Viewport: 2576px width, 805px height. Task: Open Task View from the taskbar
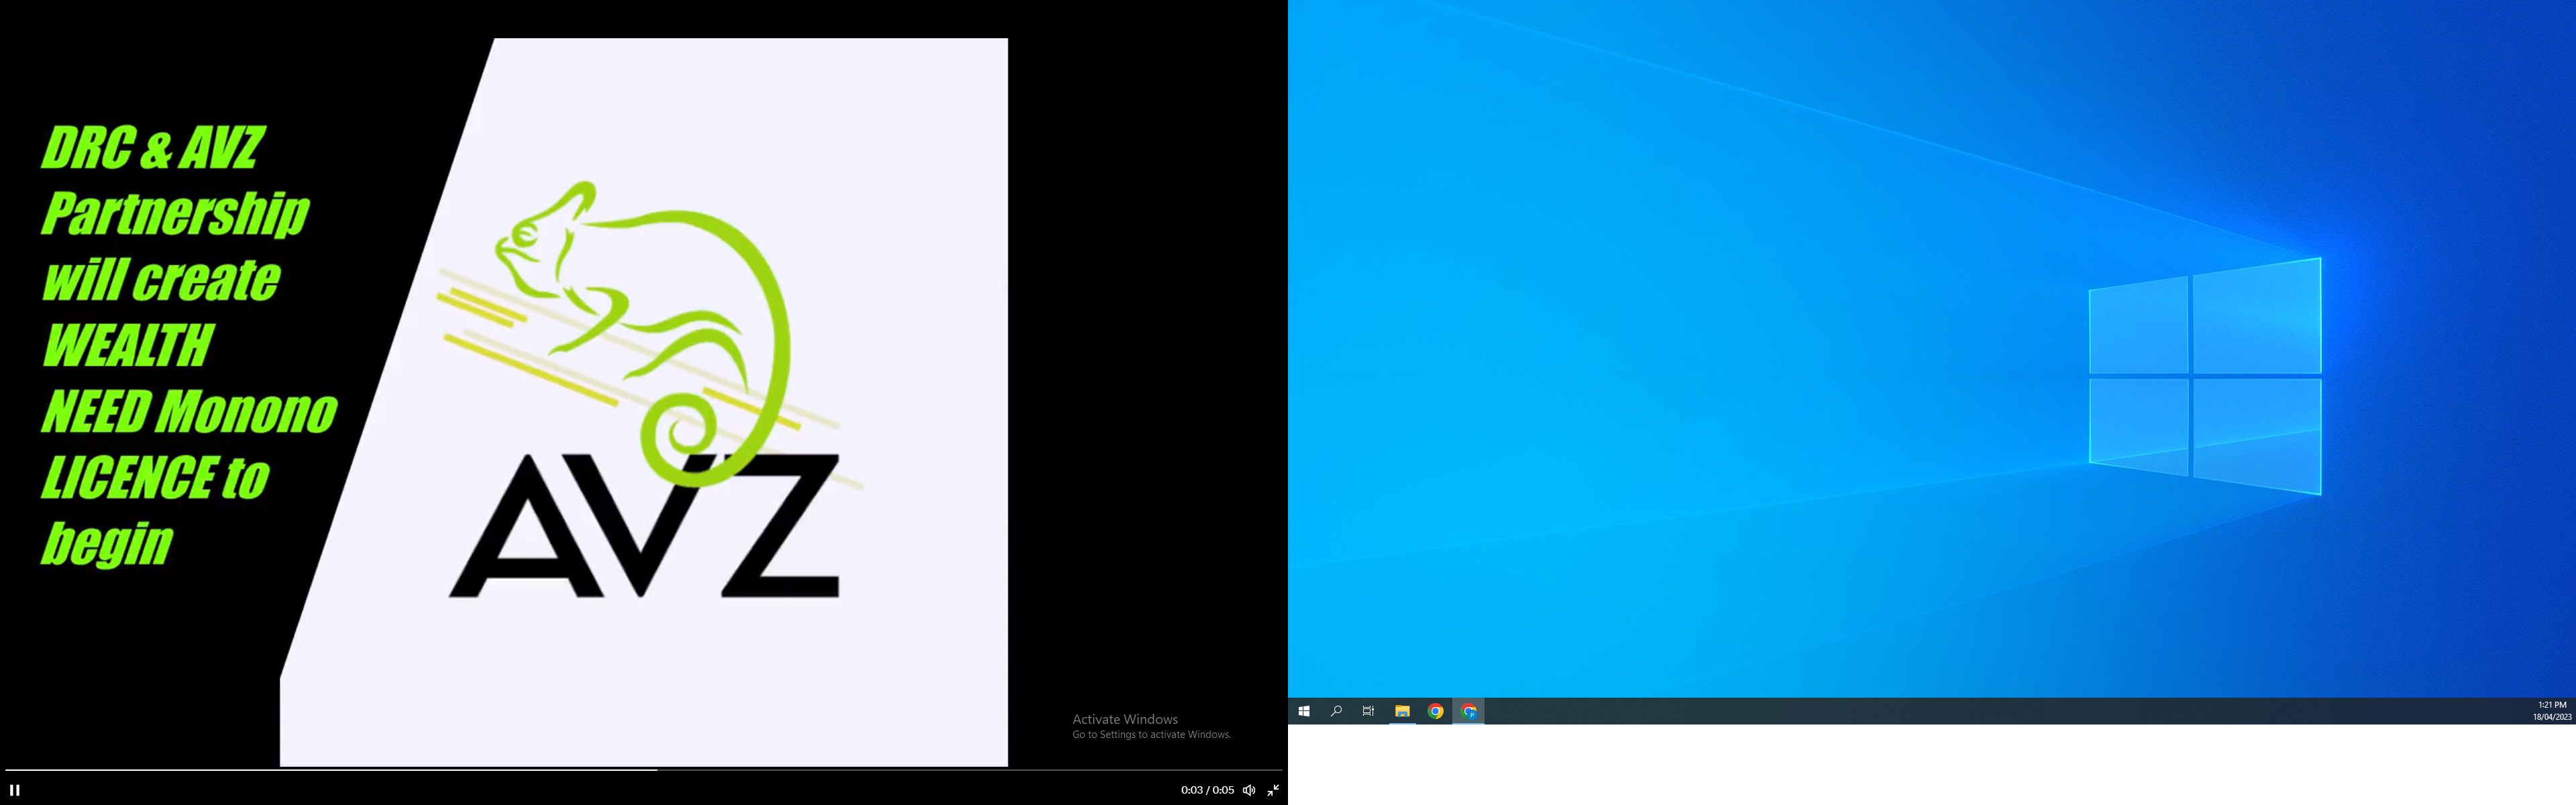1368,711
